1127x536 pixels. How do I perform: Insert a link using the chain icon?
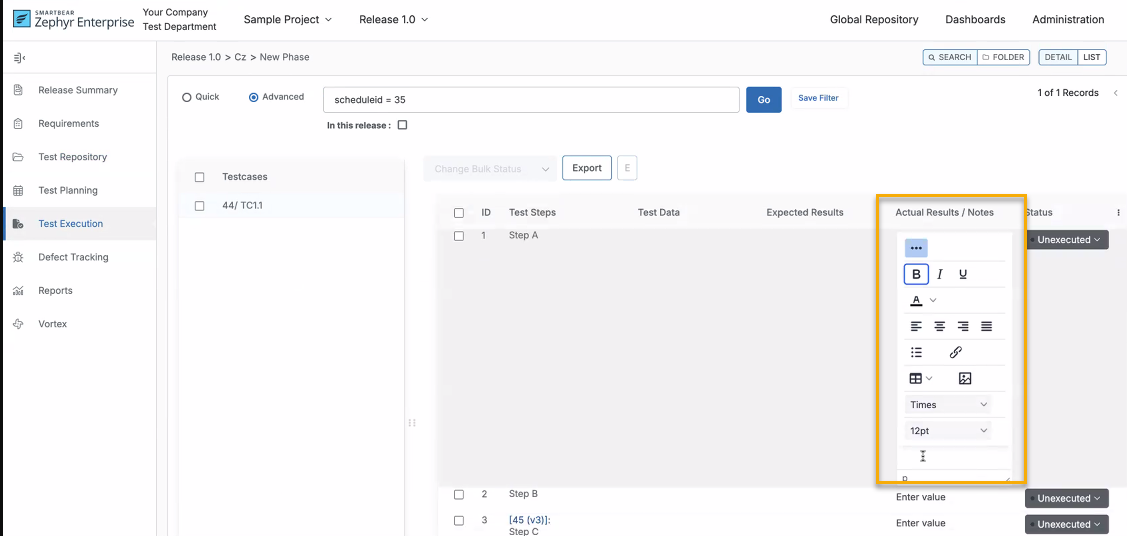coord(955,352)
